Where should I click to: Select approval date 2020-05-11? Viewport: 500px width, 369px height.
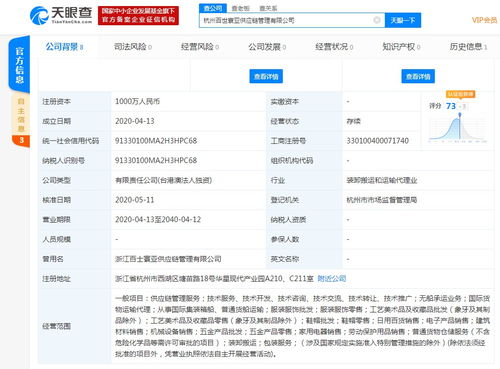tap(135, 200)
